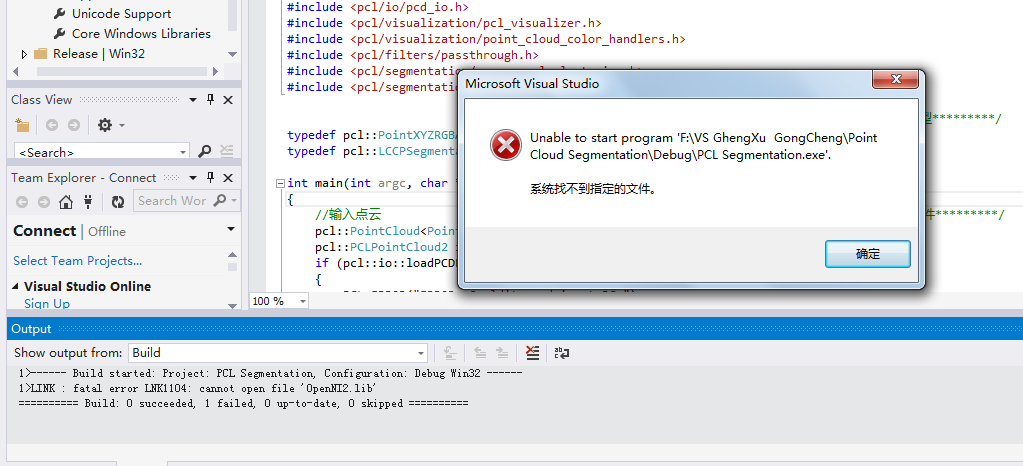
Task: Toggle auto-hide pin on Class View
Action: [x=210, y=100]
